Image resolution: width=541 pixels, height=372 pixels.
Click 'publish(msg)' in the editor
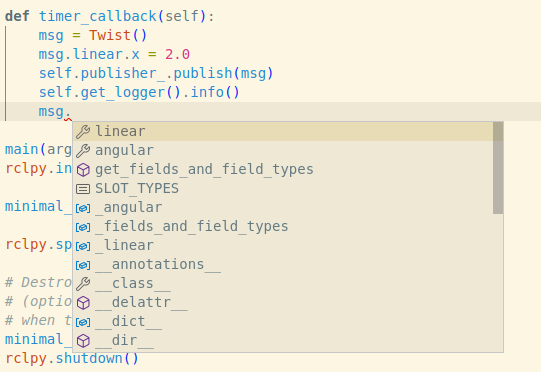click(223, 73)
